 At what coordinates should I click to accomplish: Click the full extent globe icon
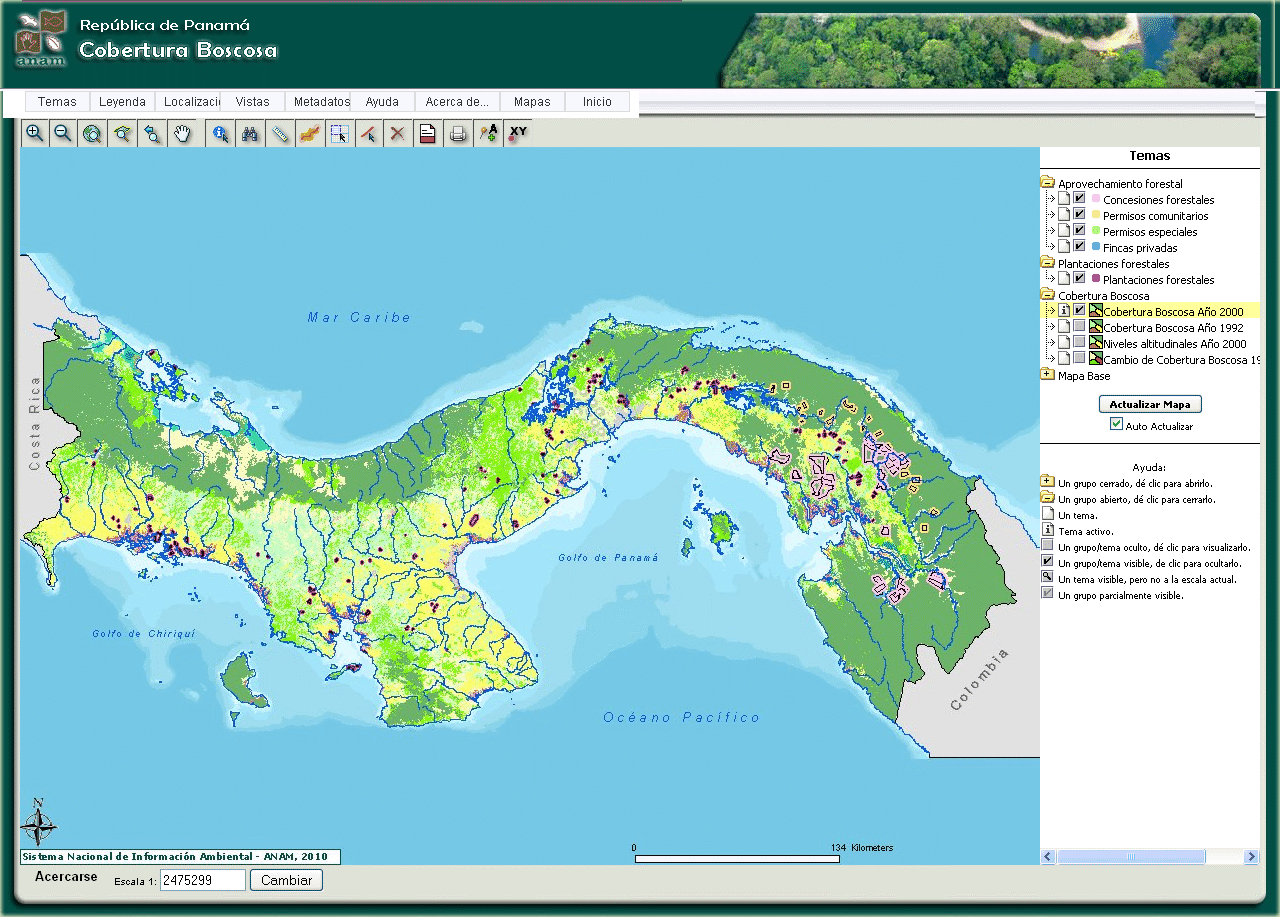(x=92, y=132)
